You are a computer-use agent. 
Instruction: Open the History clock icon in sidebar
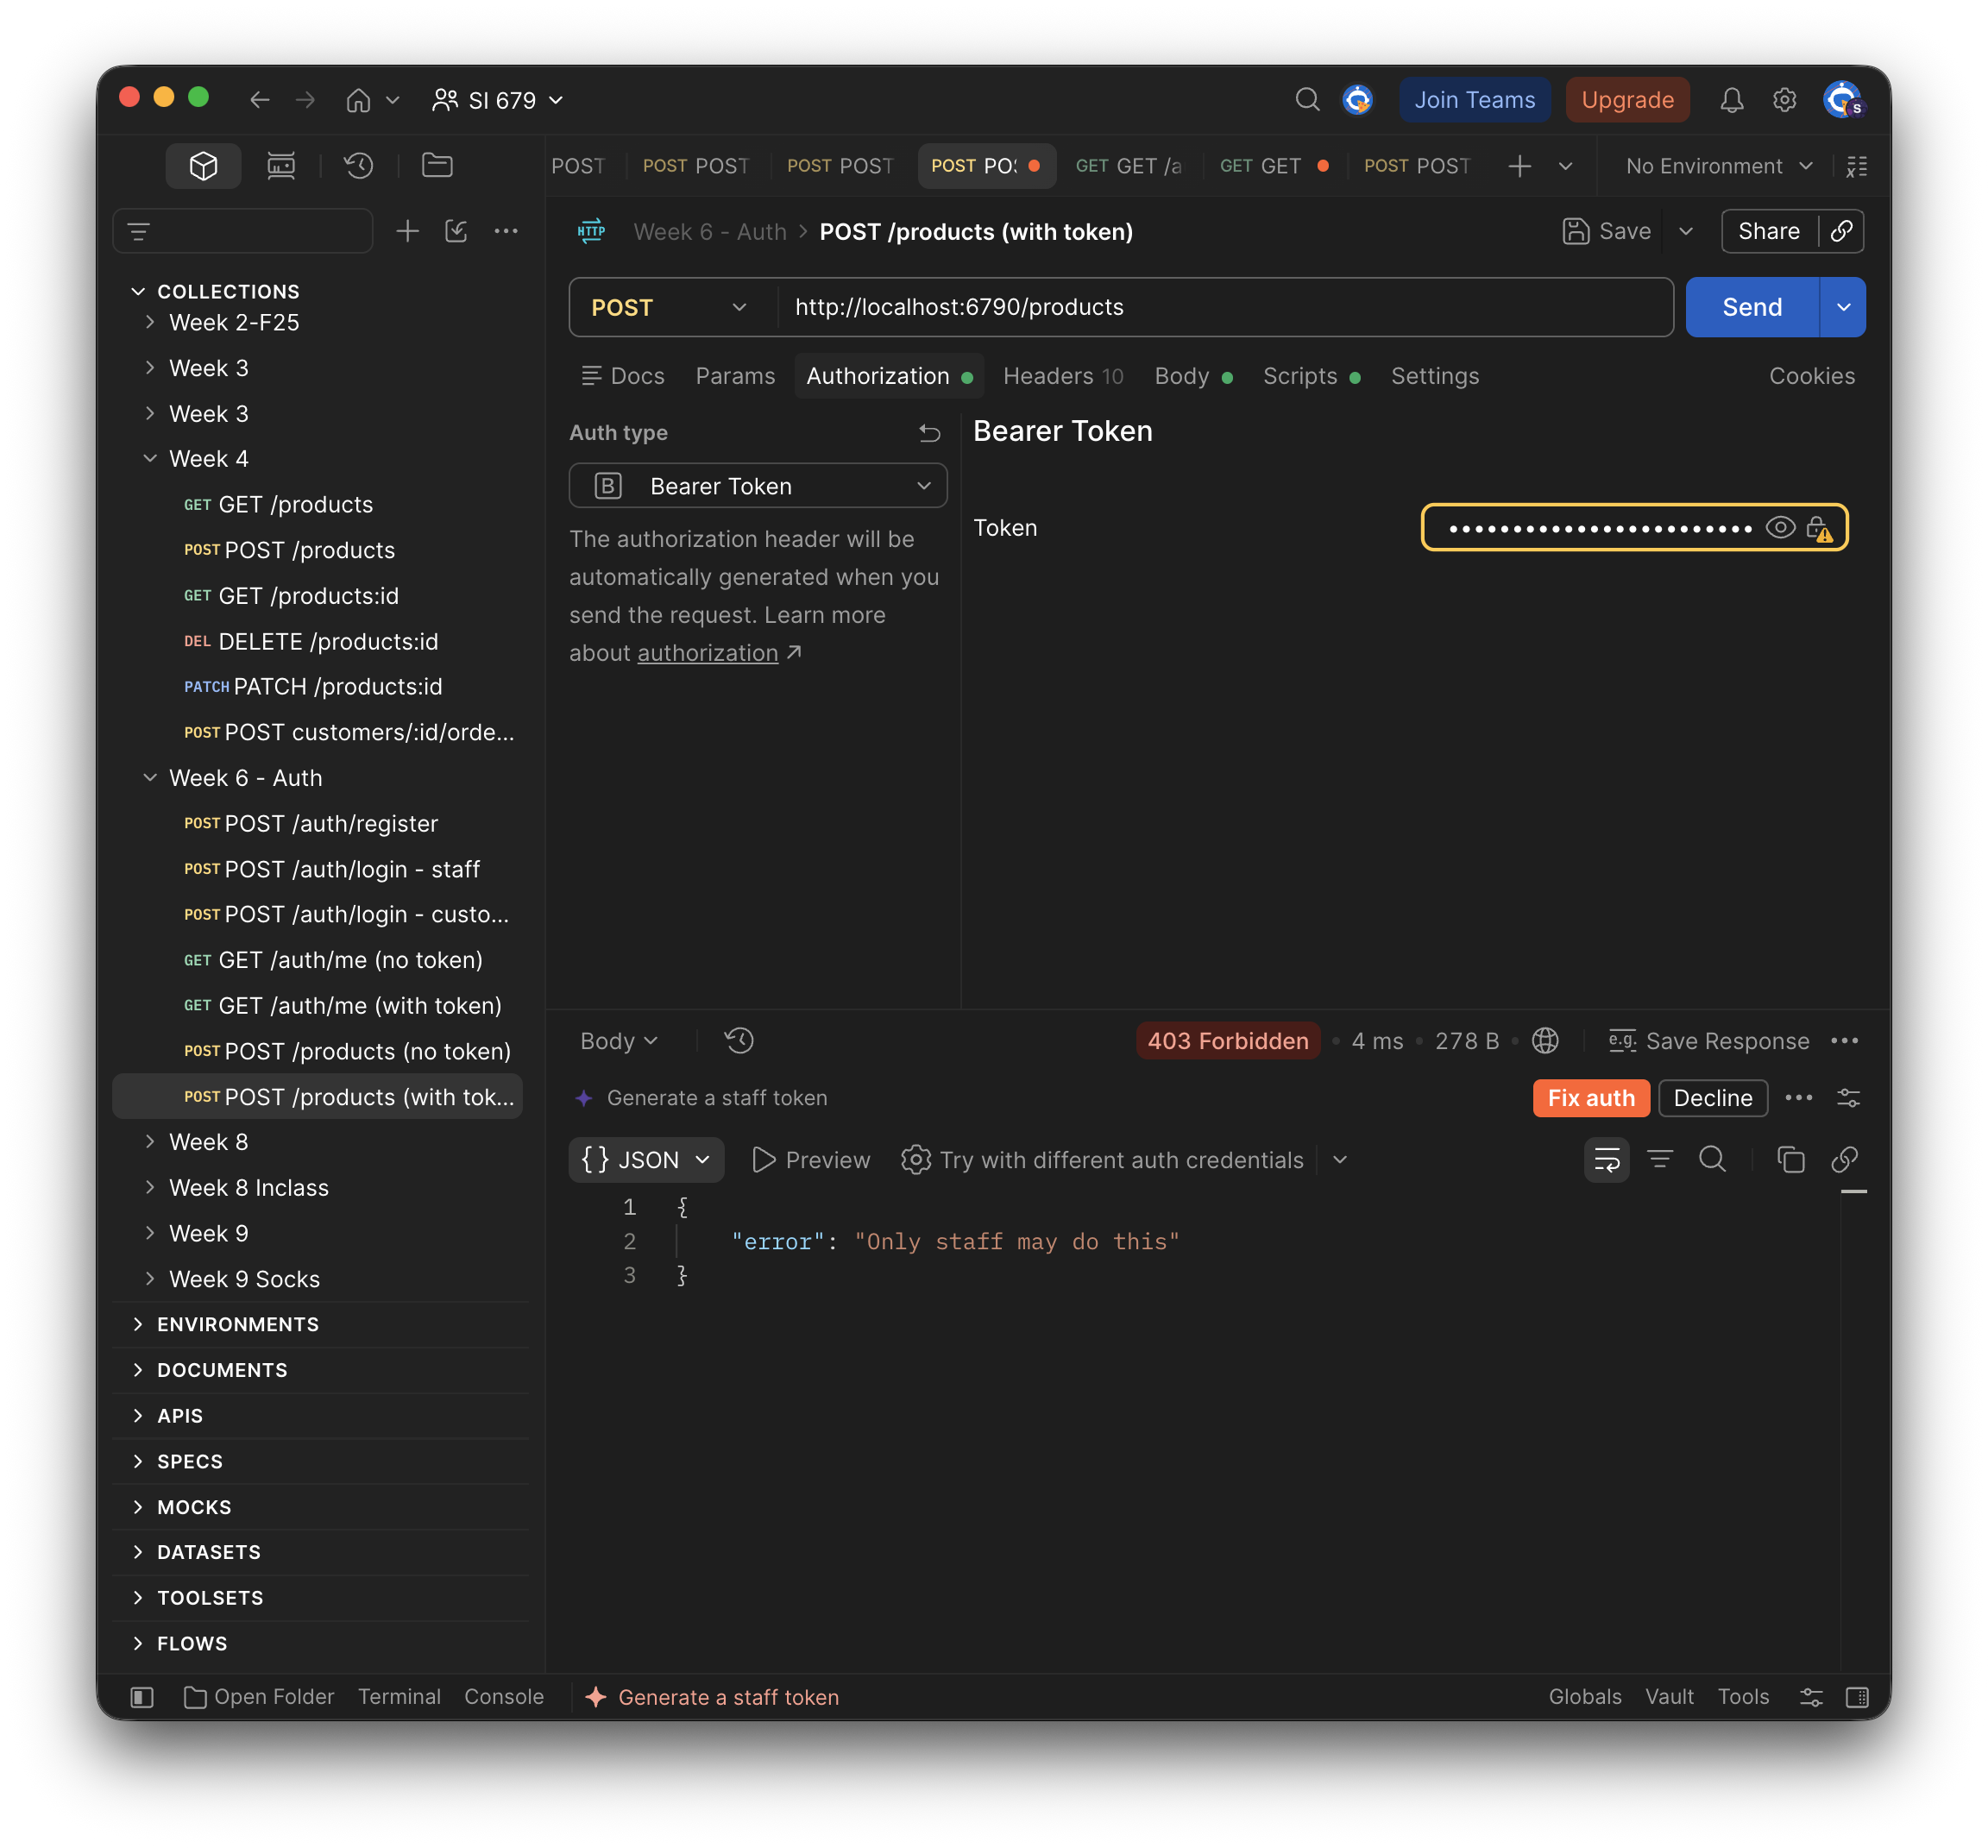[359, 165]
